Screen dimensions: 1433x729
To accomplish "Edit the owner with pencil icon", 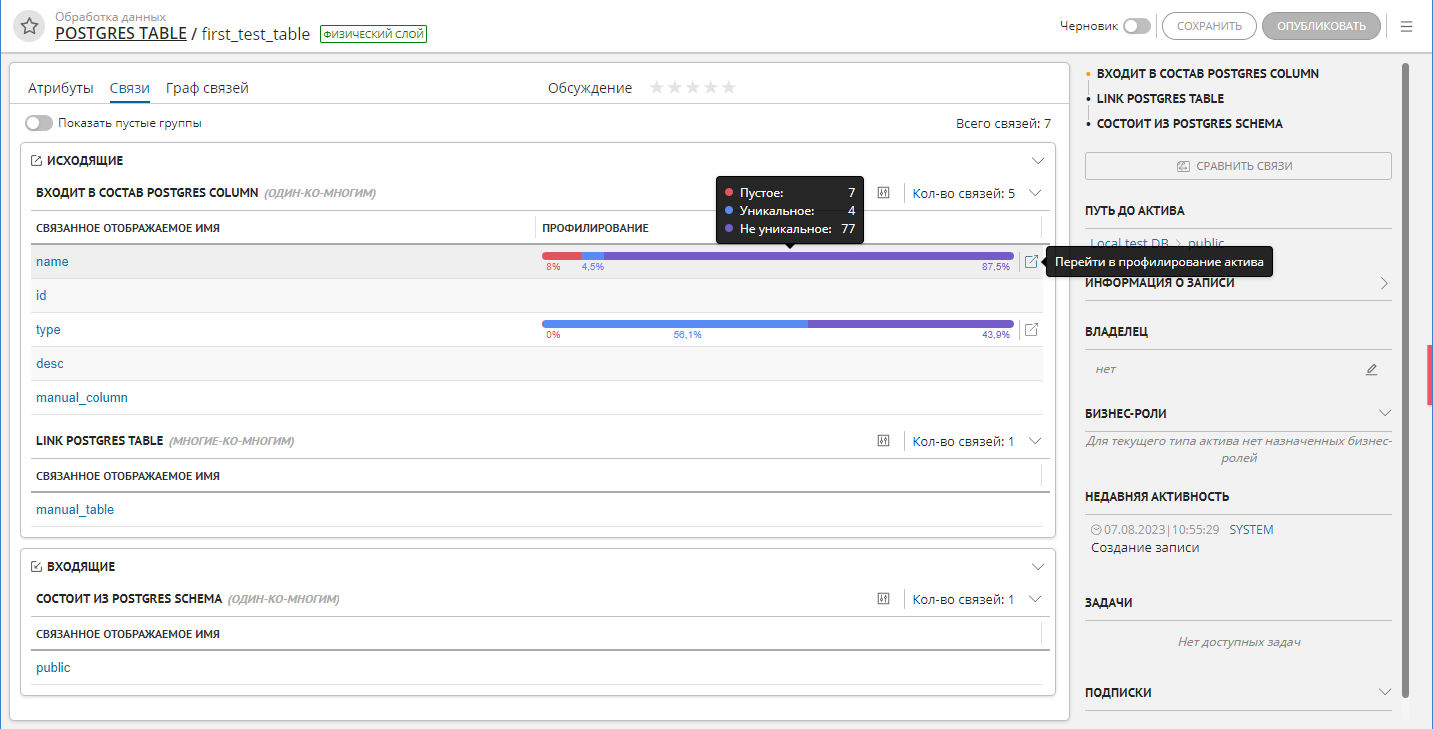I will 1371,370.
